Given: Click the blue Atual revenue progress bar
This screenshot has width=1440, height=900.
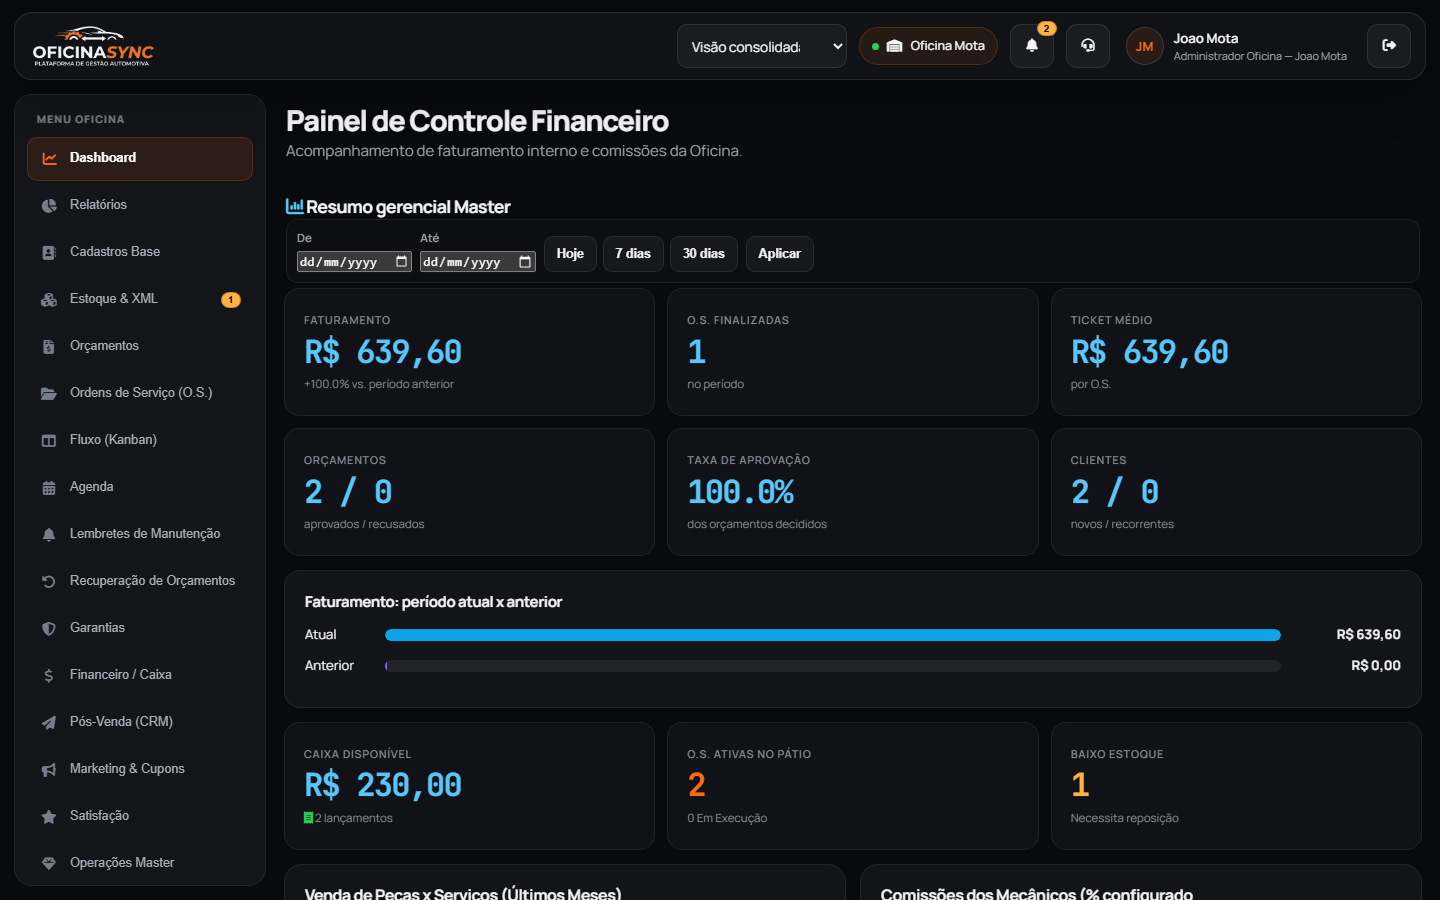Looking at the screenshot, I should click(832, 635).
